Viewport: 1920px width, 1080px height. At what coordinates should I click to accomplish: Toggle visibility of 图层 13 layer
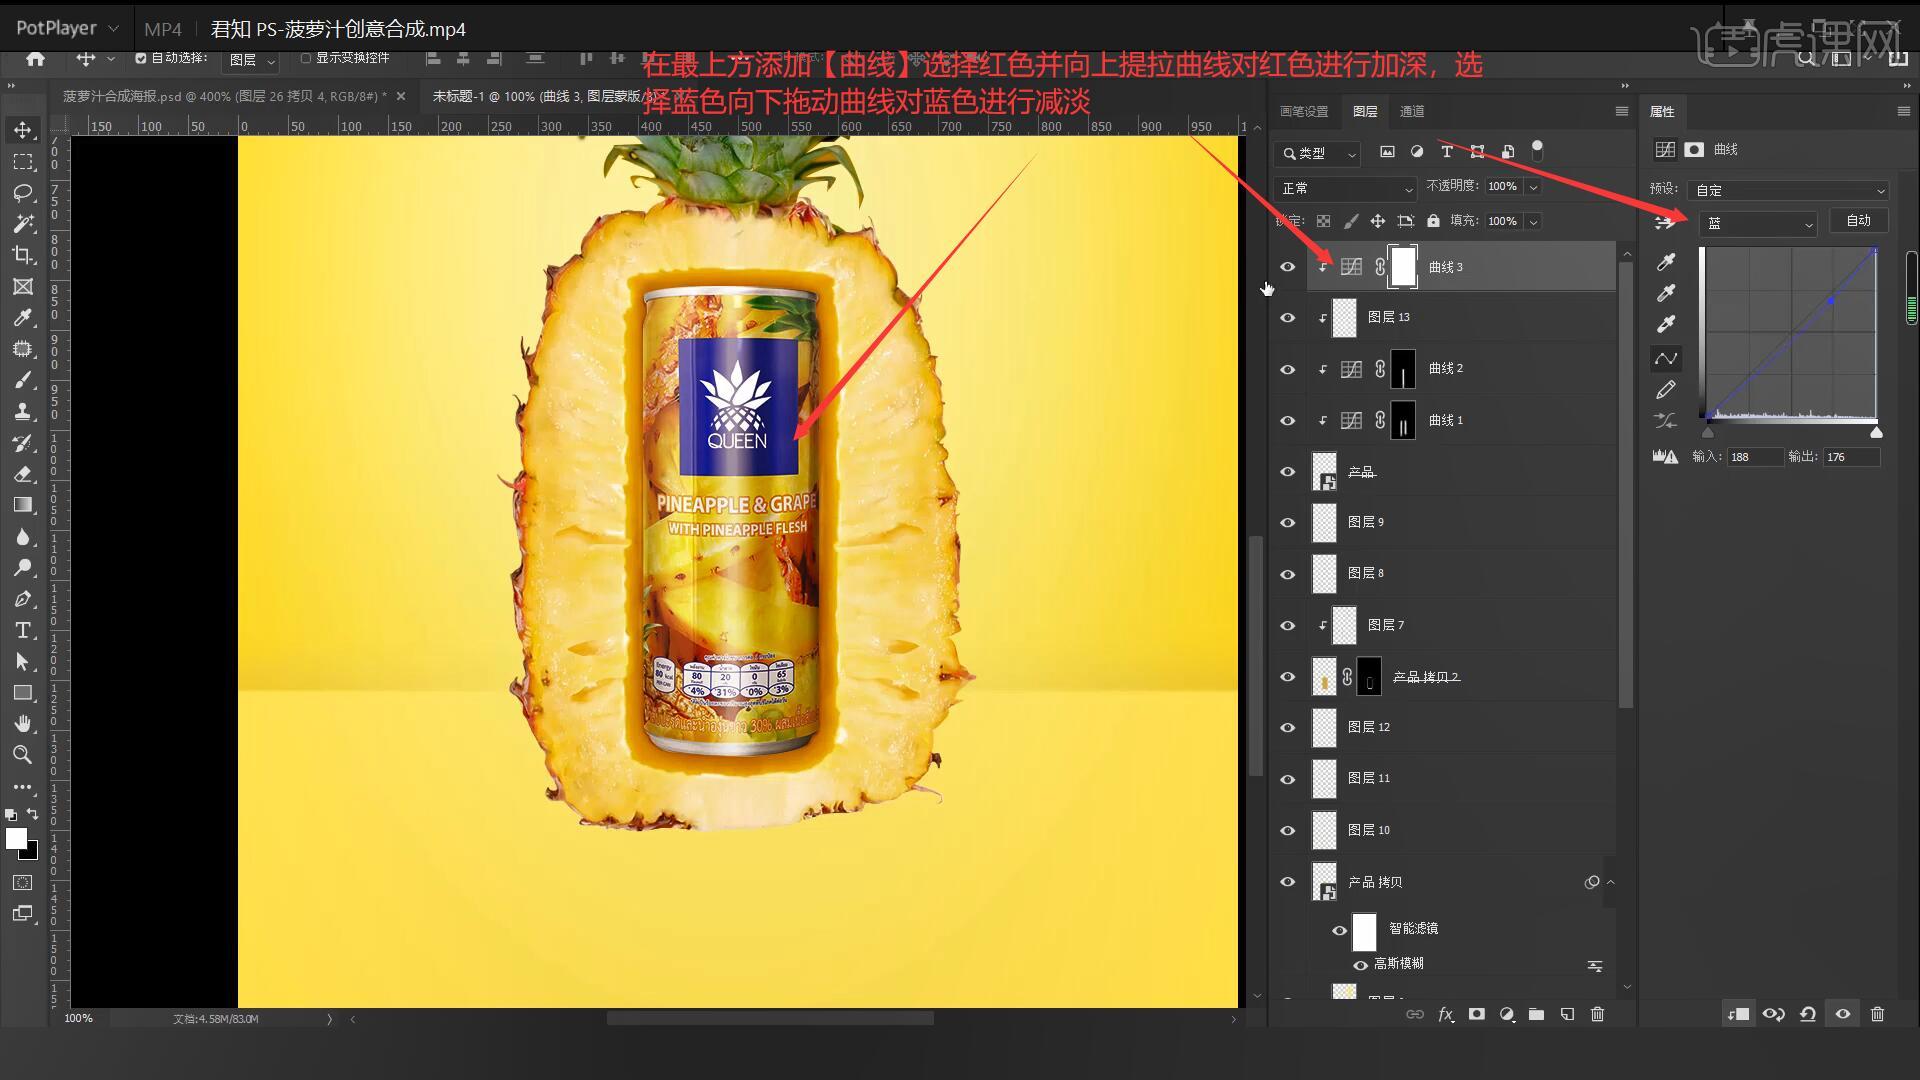click(x=1288, y=318)
